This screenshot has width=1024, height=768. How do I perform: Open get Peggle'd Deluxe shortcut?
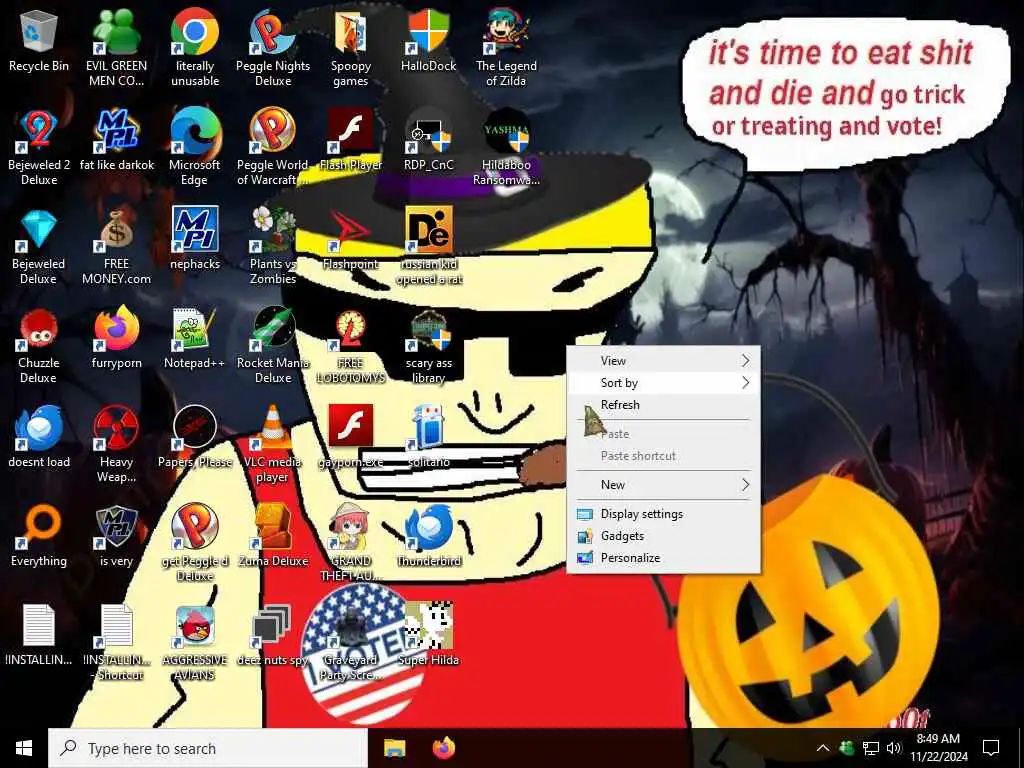pos(195,543)
